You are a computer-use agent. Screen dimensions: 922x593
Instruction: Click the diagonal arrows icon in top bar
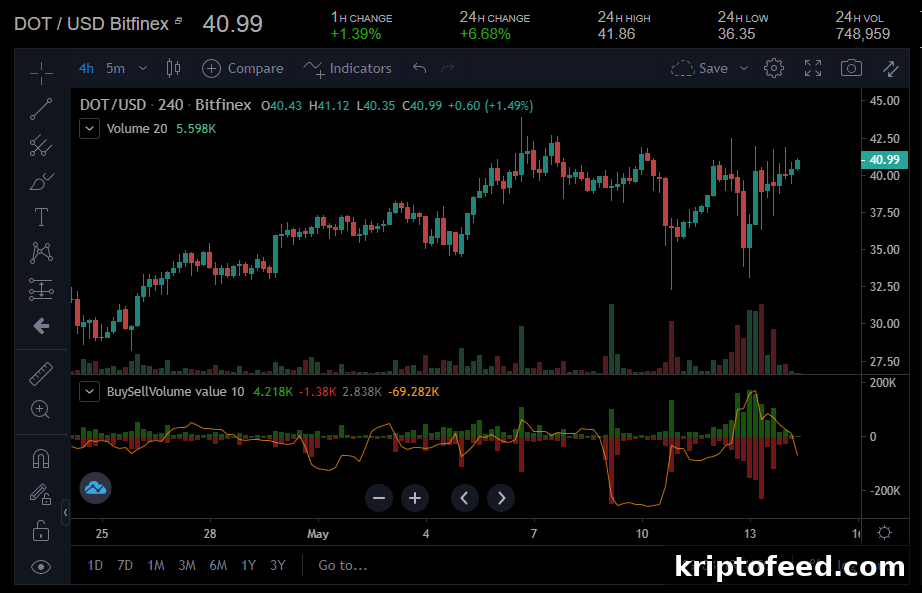click(891, 69)
